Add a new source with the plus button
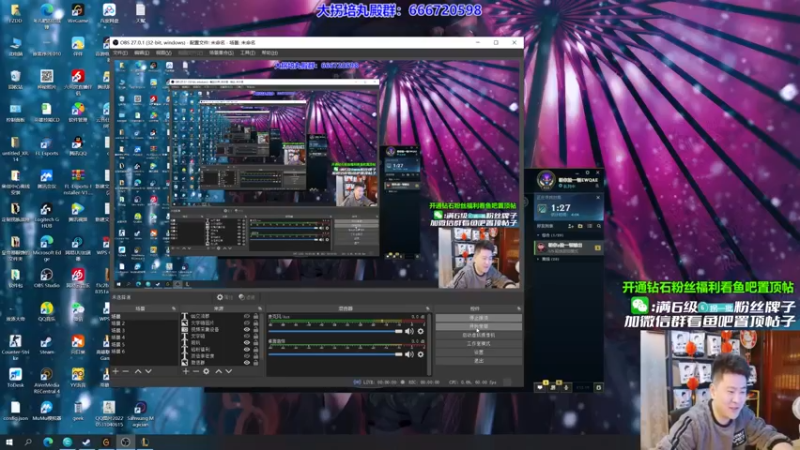Image resolution: width=800 pixels, height=450 pixels. click(186, 371)
